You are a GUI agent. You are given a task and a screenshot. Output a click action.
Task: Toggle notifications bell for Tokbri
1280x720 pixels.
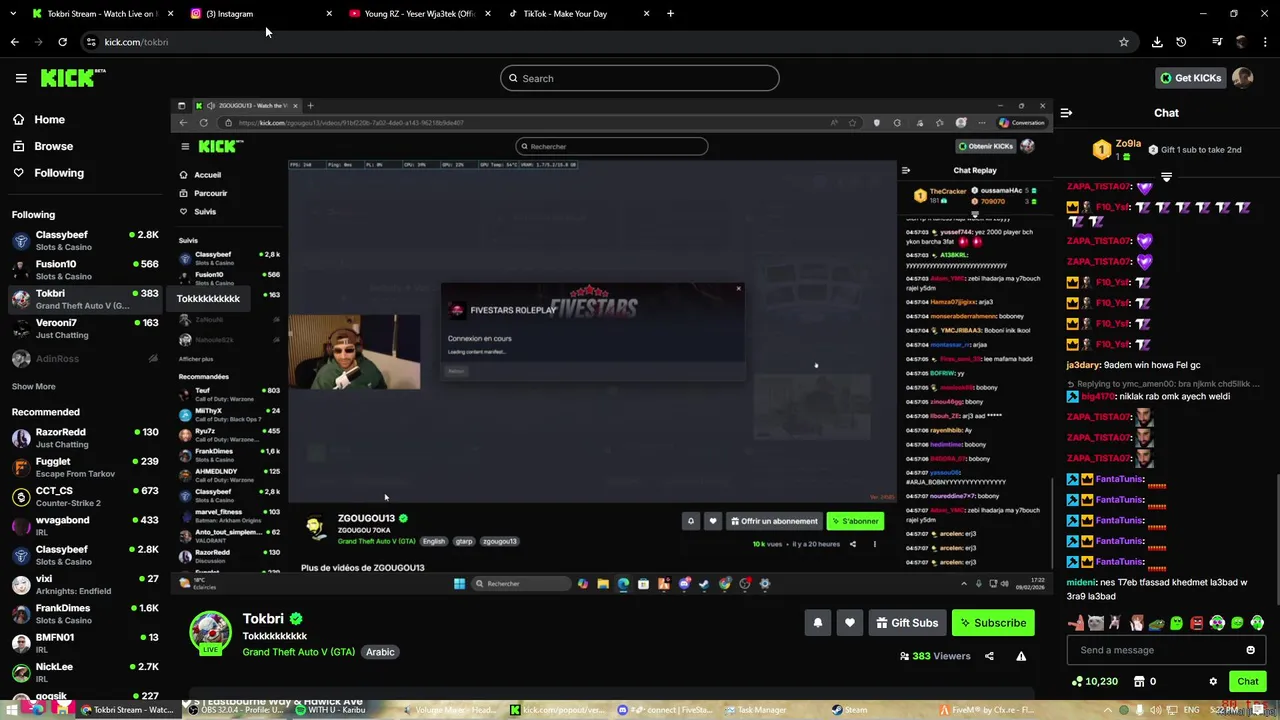pos(817,623)
